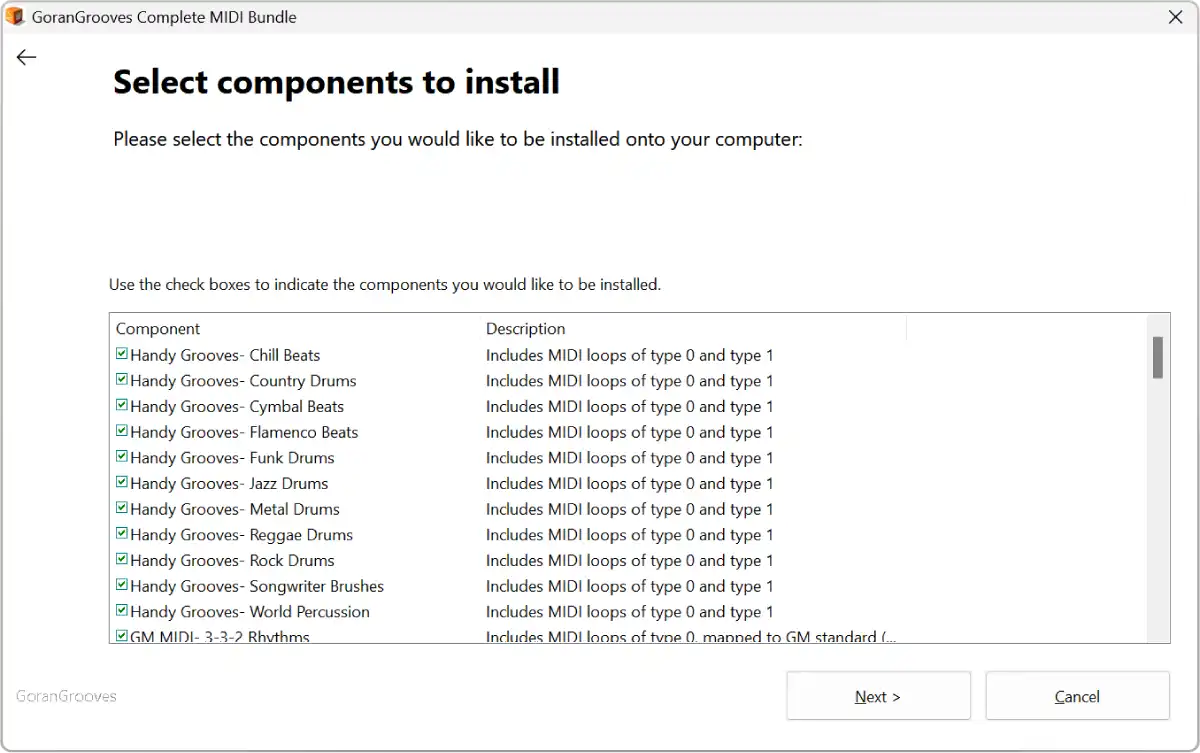
Task: Go back using the left arrow icon
Action: 26,57
